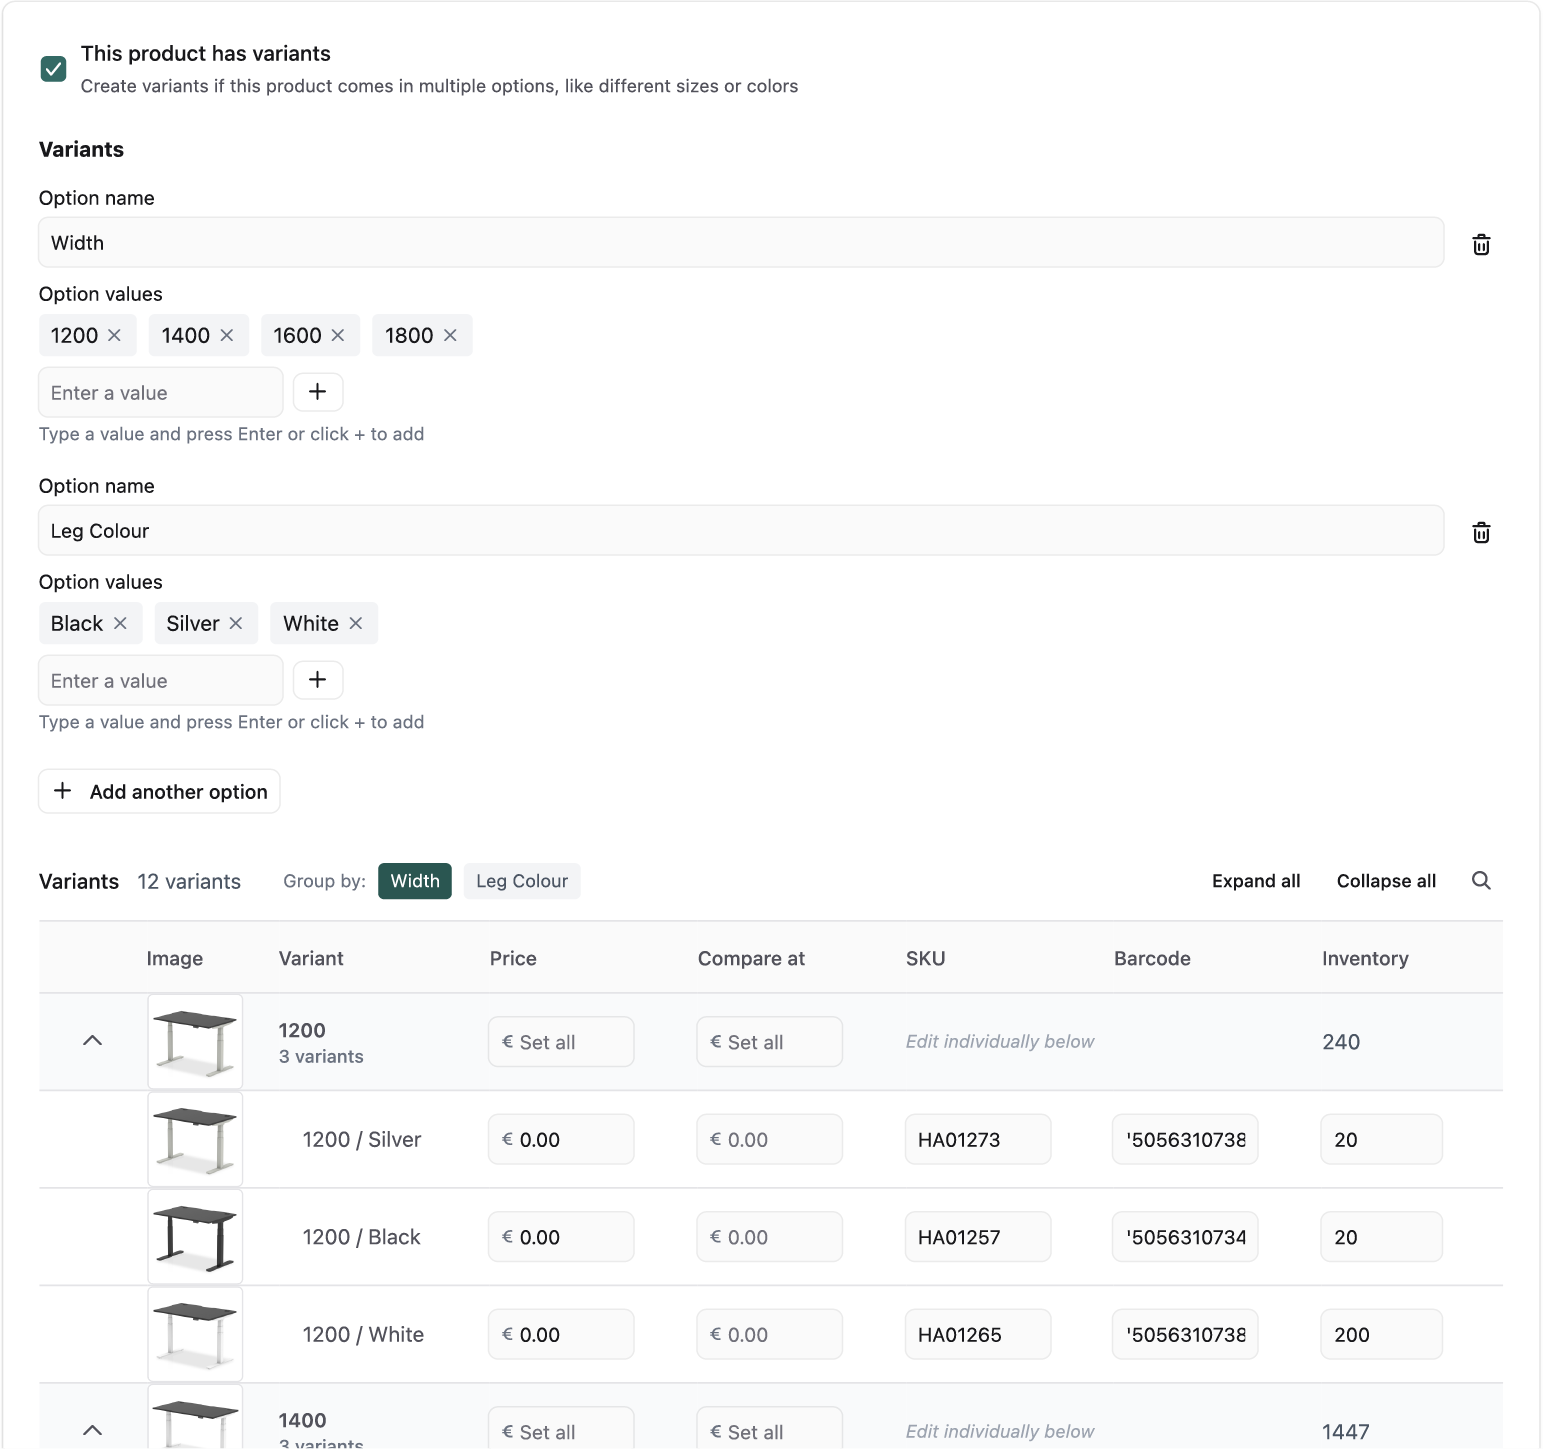Open the 1200 / Black variant image thumbnail

(x=195, y=1237)
